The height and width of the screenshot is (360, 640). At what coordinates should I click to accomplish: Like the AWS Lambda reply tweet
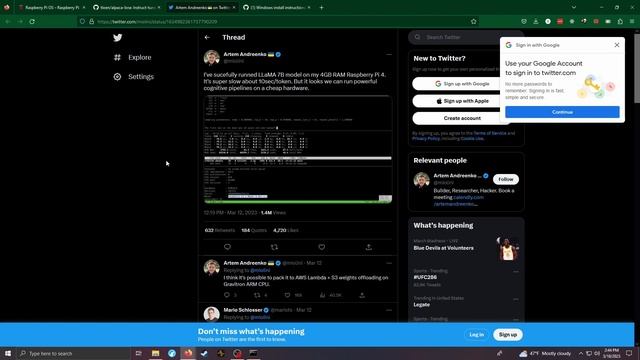click(x=287, y=295)
